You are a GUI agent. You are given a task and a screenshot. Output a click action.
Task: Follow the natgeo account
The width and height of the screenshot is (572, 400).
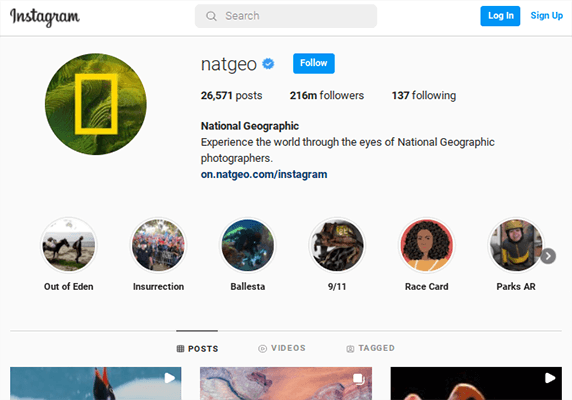click(x=314, y=63)
